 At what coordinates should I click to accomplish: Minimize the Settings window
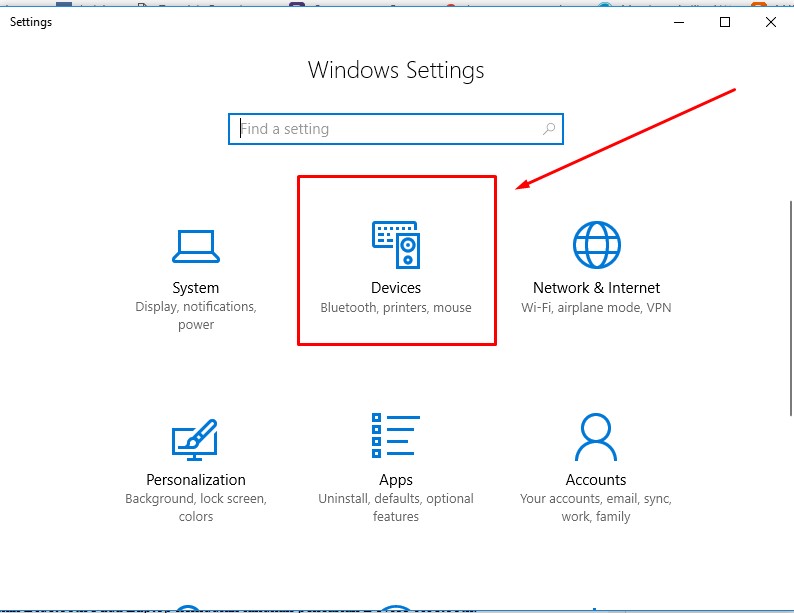(679, 22)
